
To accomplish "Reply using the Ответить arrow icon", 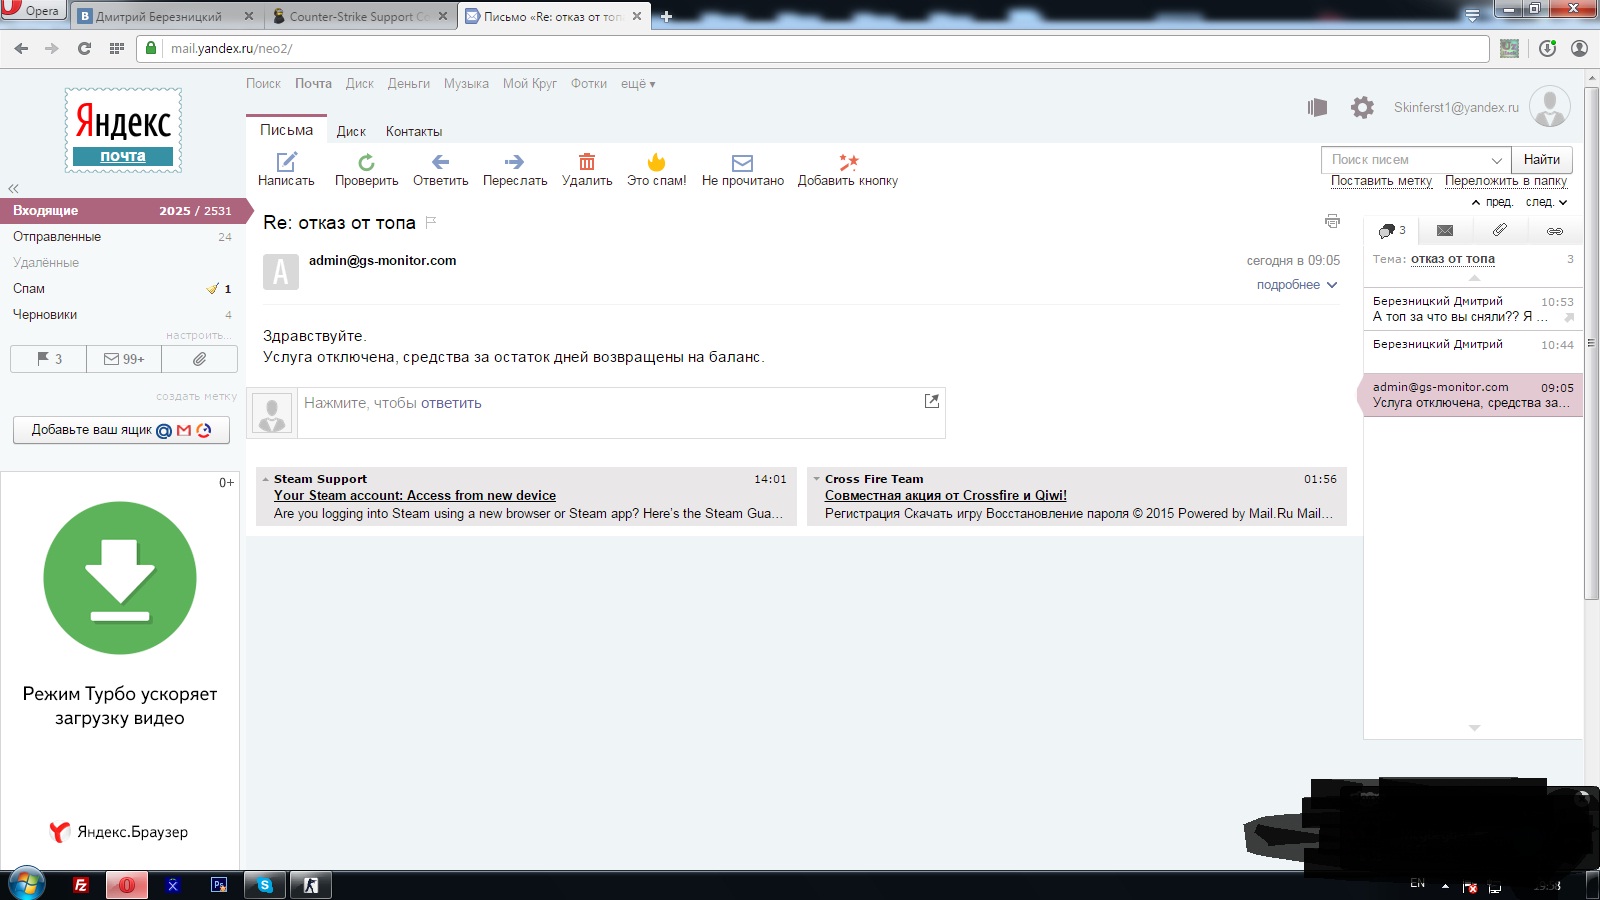I will point(440,162).
